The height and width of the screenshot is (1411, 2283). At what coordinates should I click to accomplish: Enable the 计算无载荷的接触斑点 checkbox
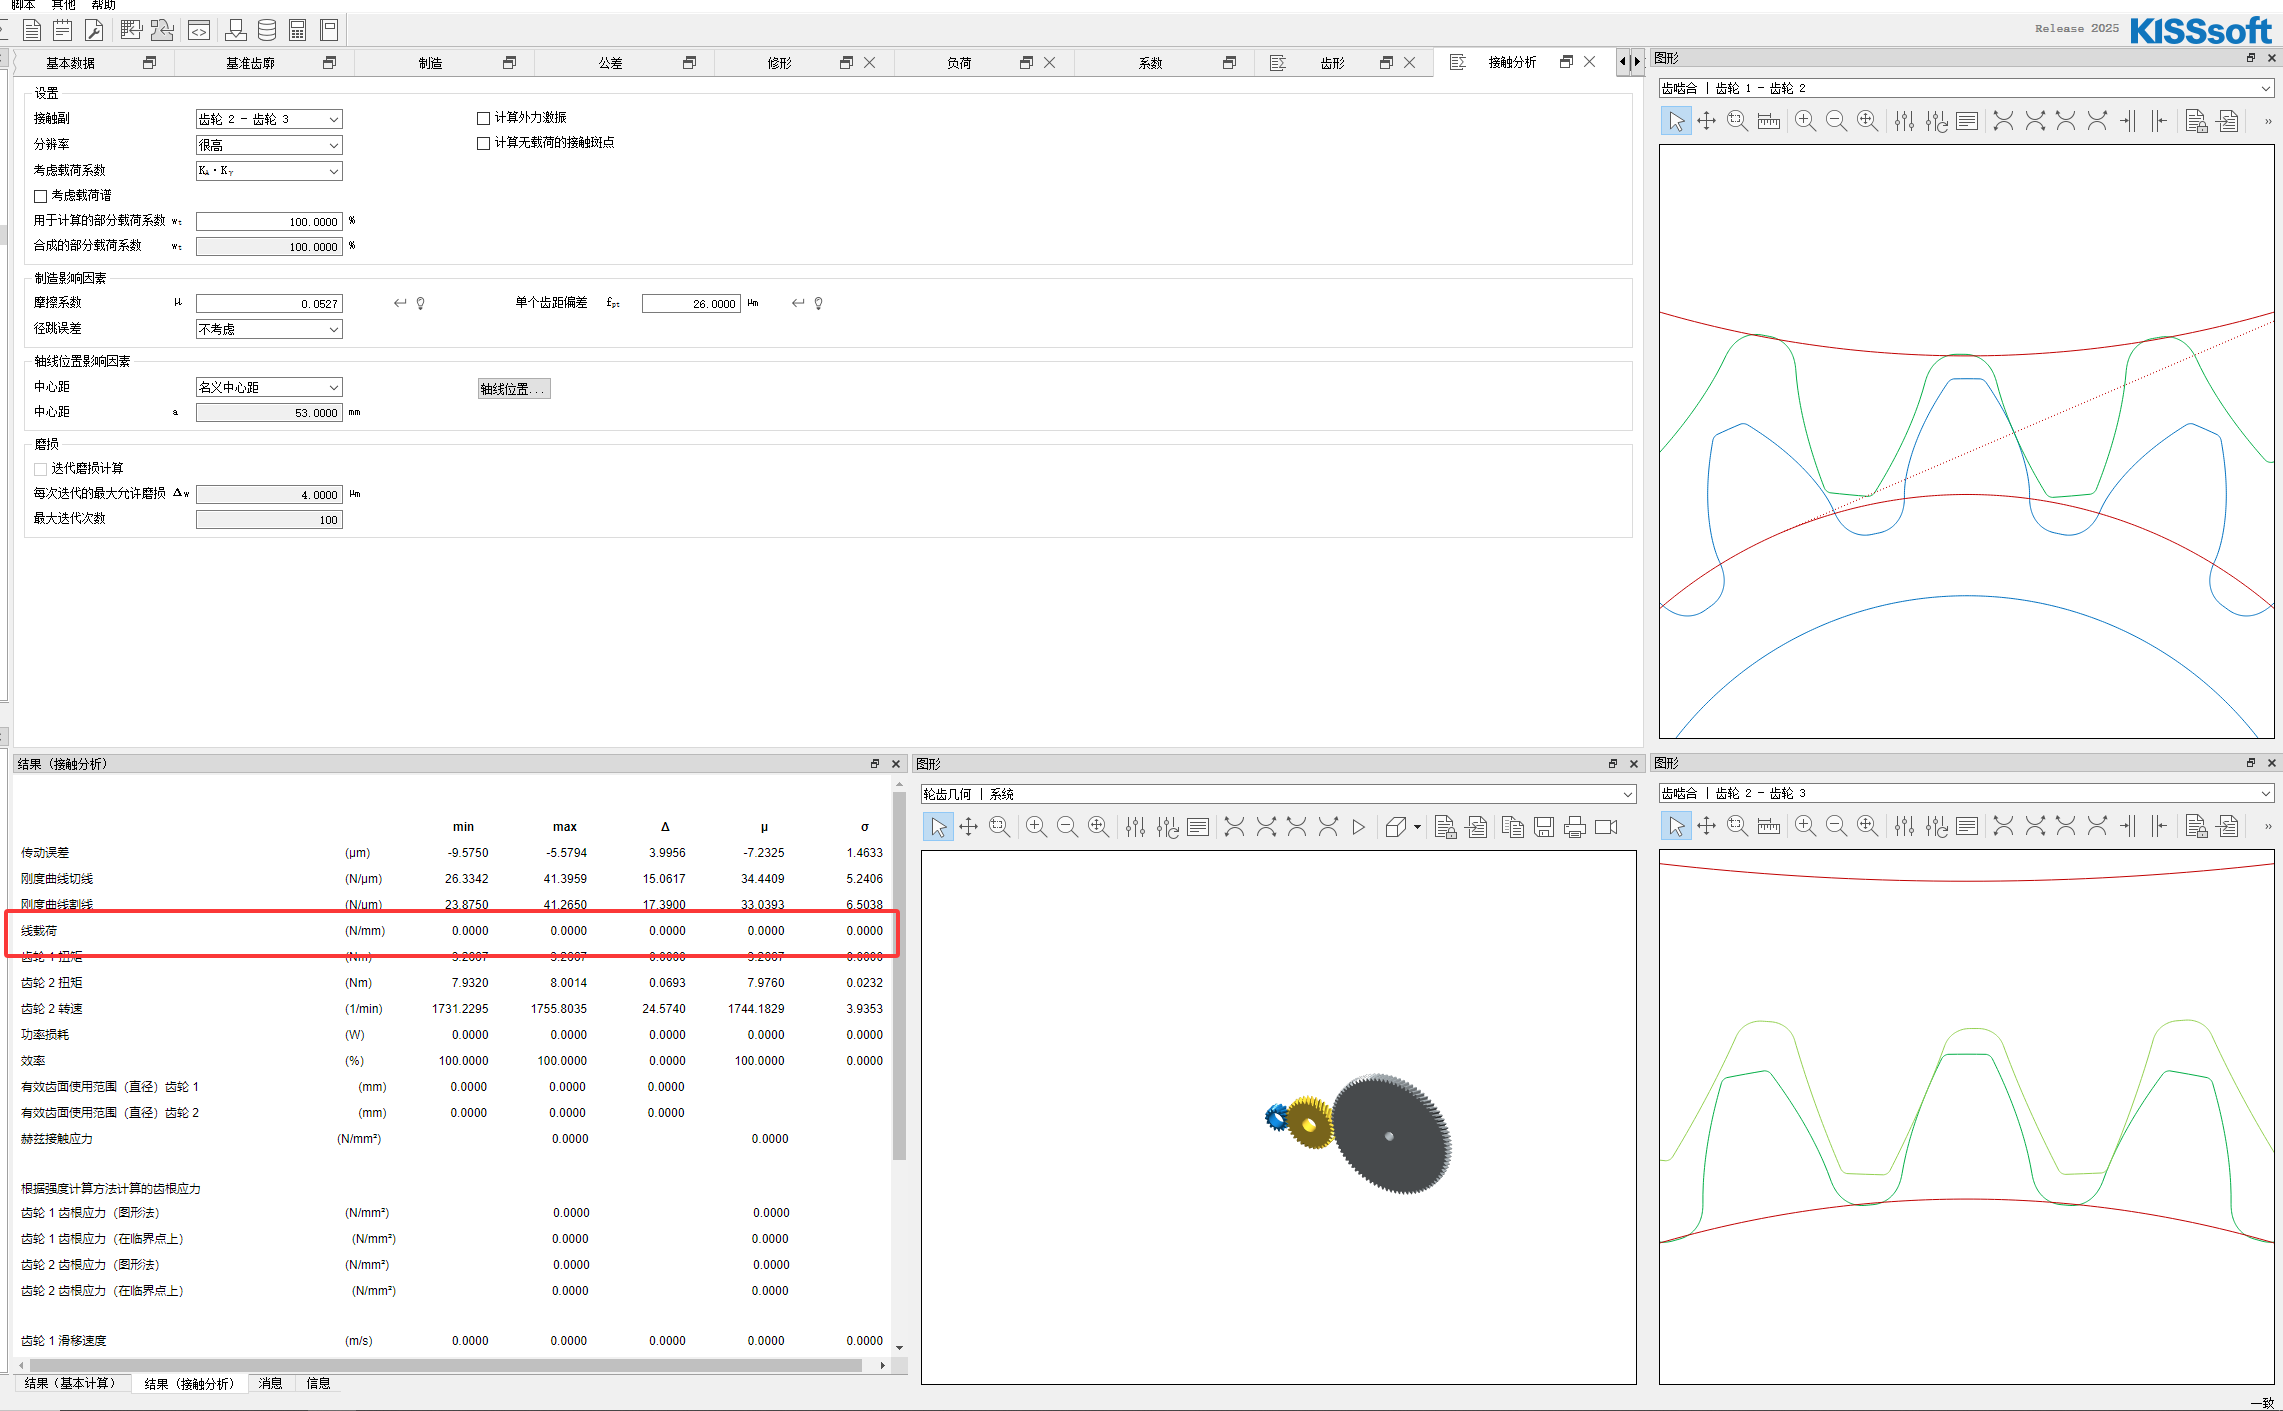pos(483,143)
